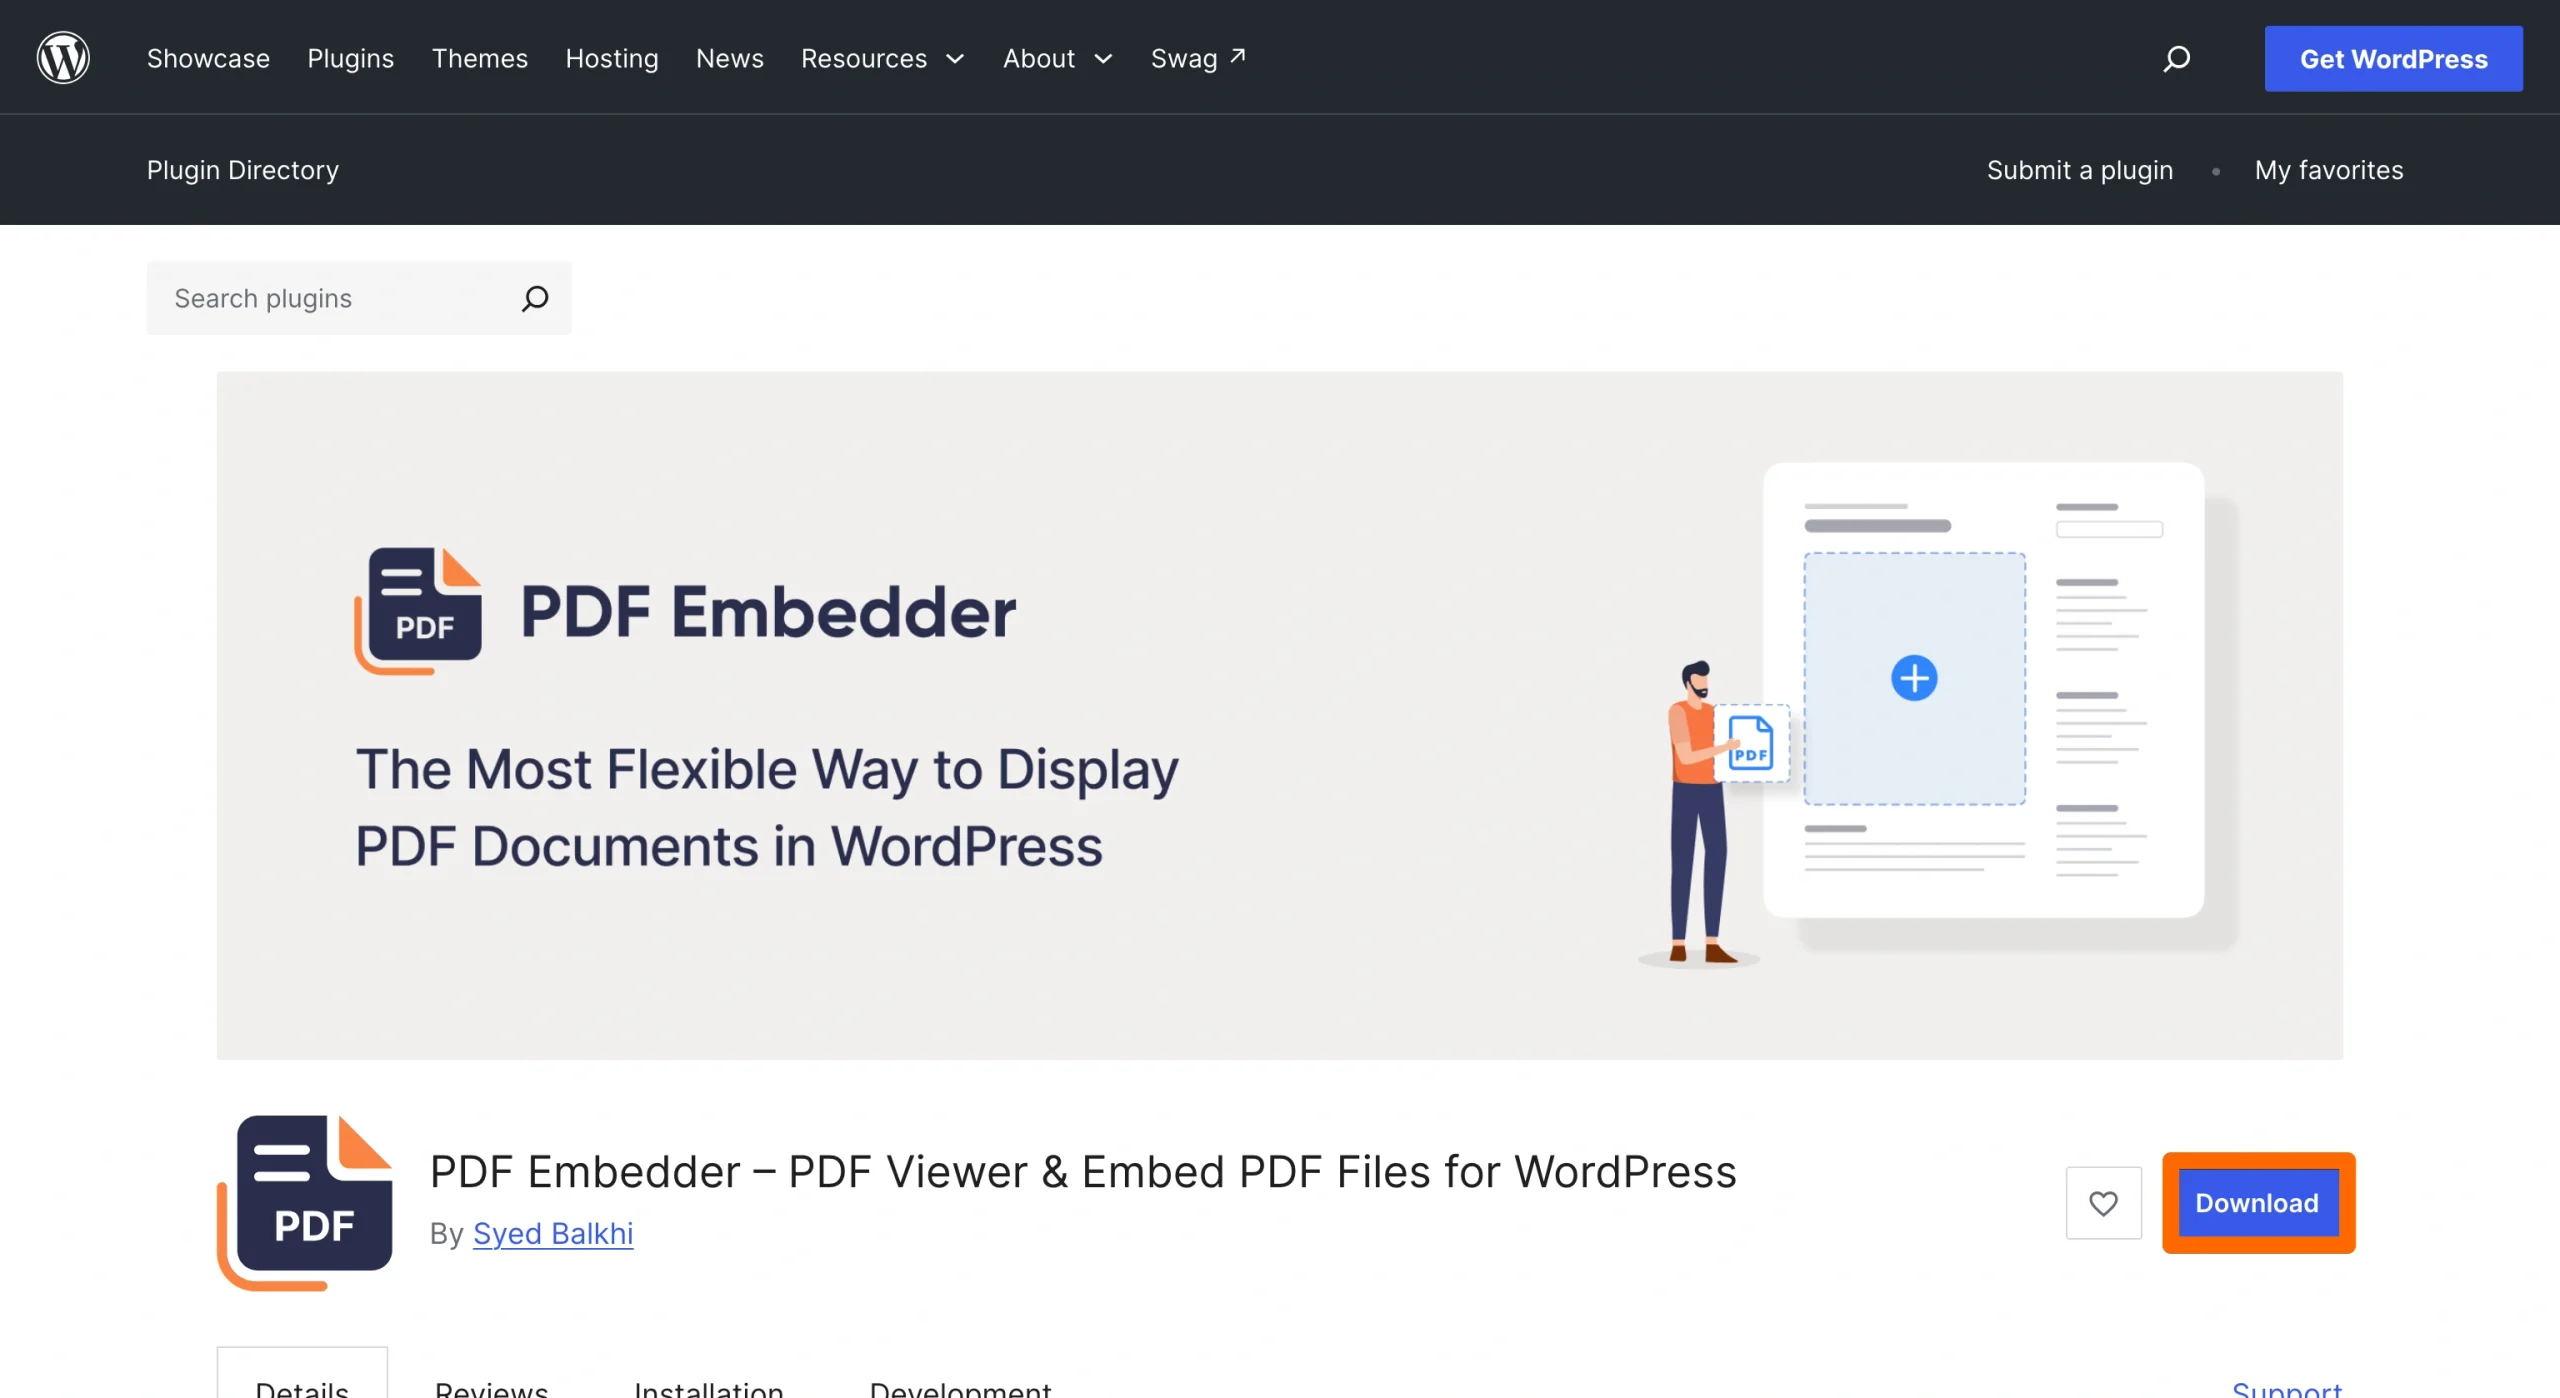Screen dimensions: 2560x1398
Task: Click the PDF Embedder plugin icon
Action: [305, 1203]
